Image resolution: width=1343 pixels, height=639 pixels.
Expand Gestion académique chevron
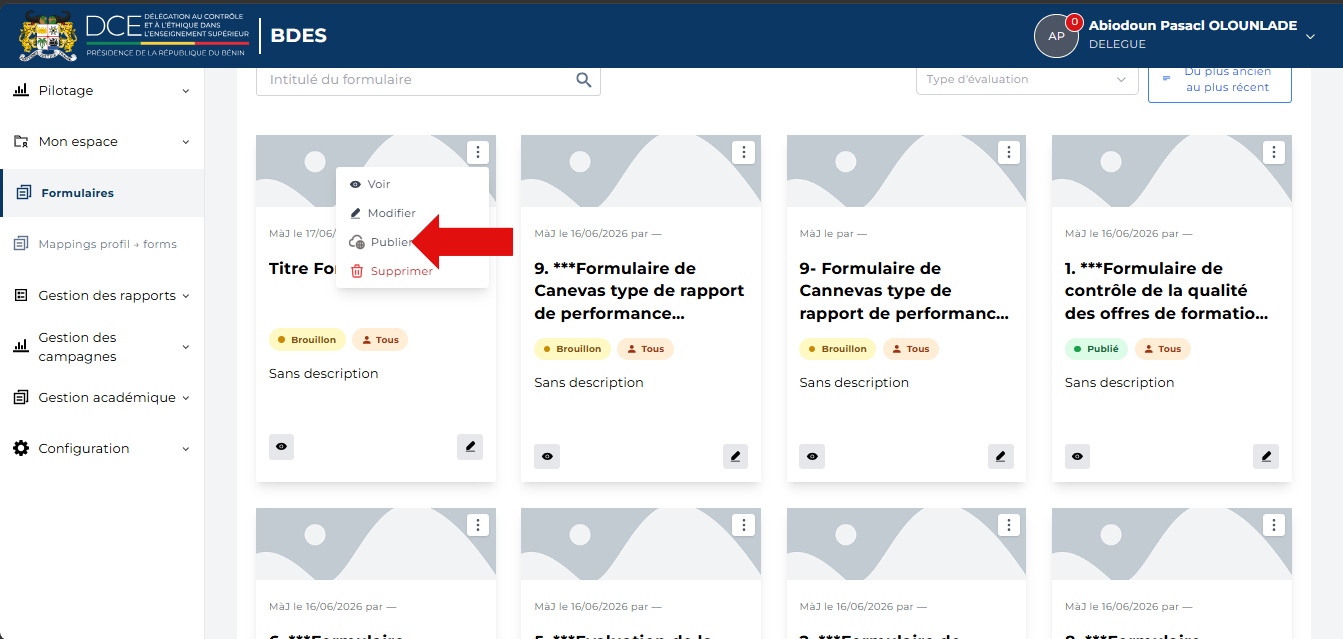186,398
